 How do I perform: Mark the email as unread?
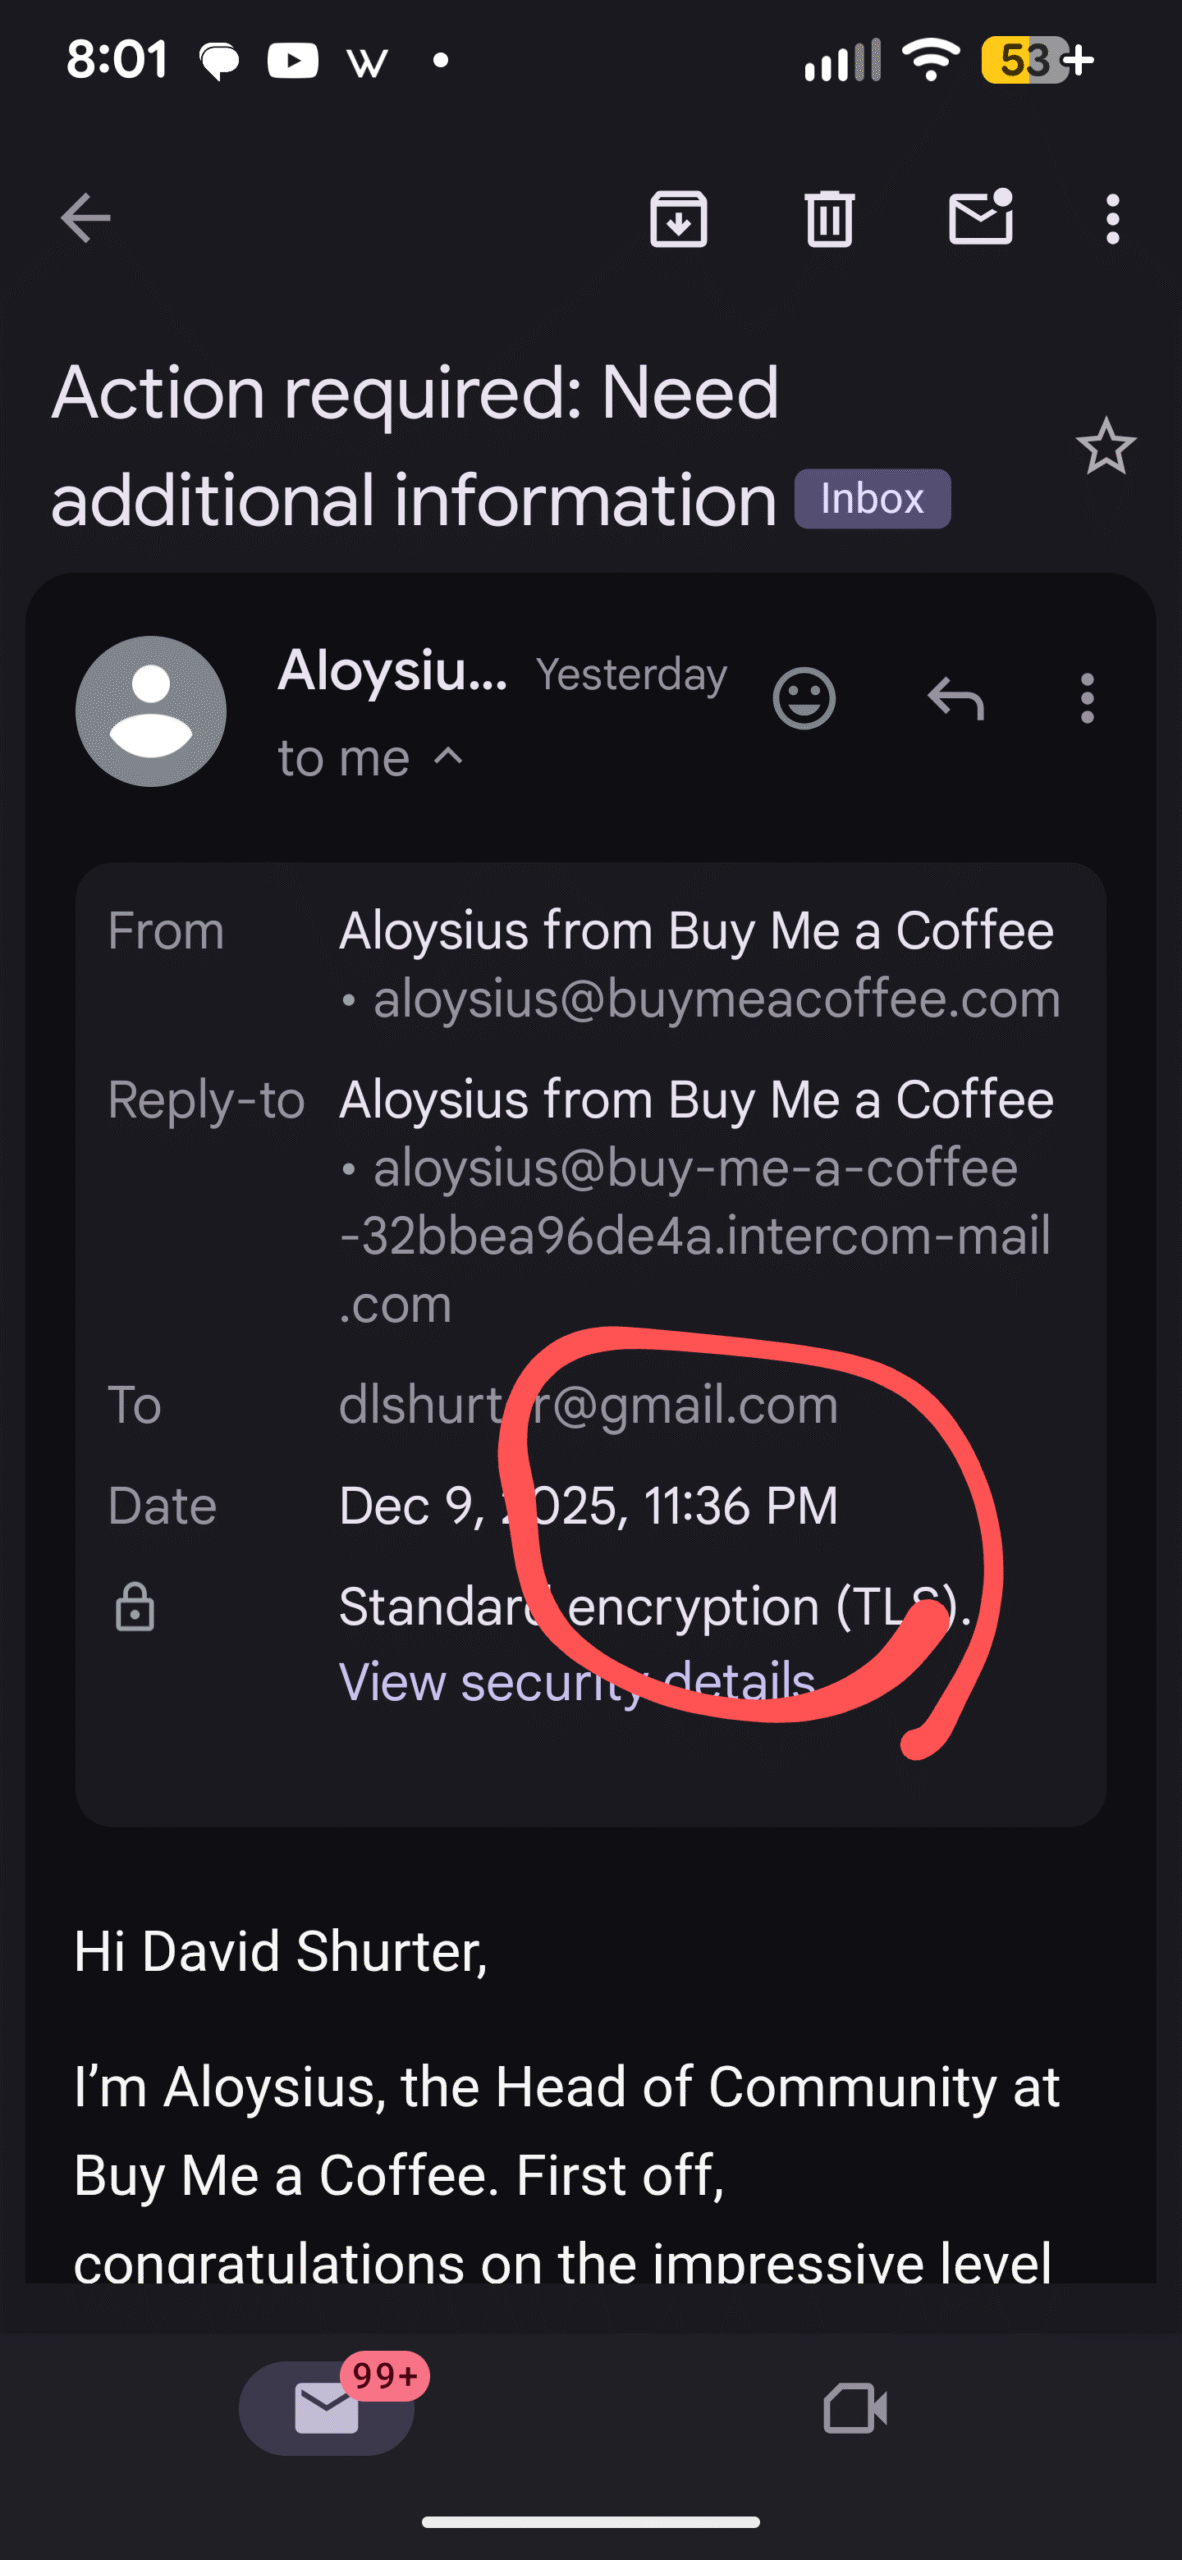[x=980, y=218]
